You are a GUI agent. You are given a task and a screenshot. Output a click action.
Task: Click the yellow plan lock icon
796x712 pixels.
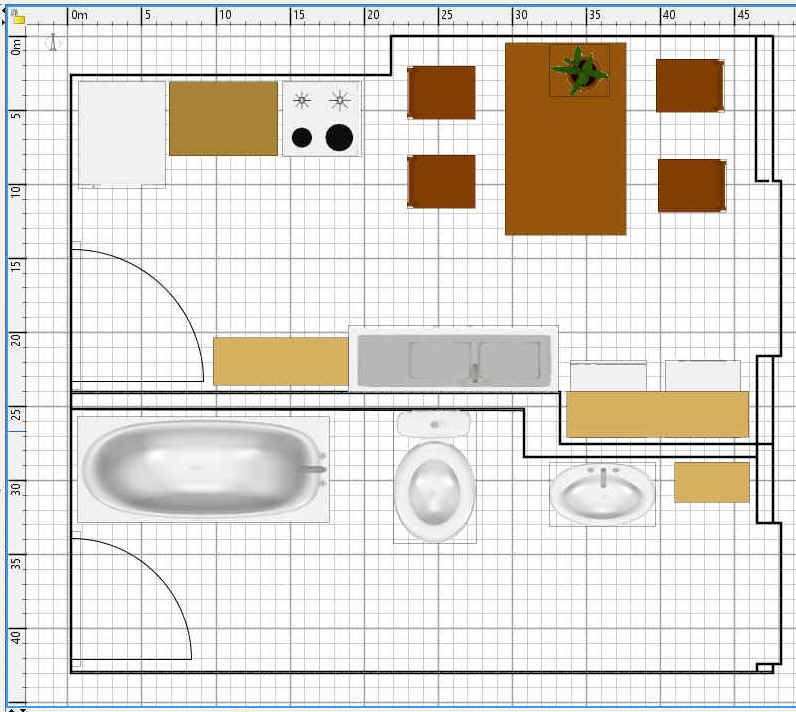(18, 19)
